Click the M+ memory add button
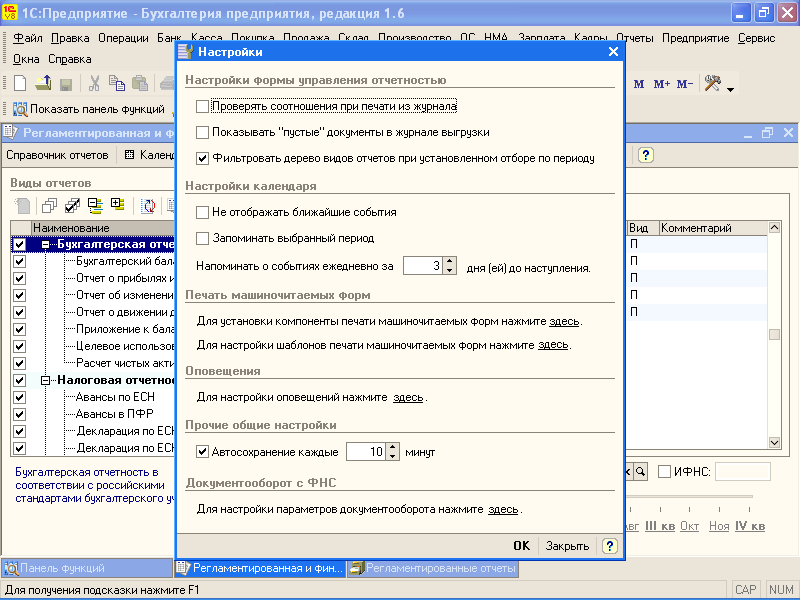800x600 pixels. 662,84
